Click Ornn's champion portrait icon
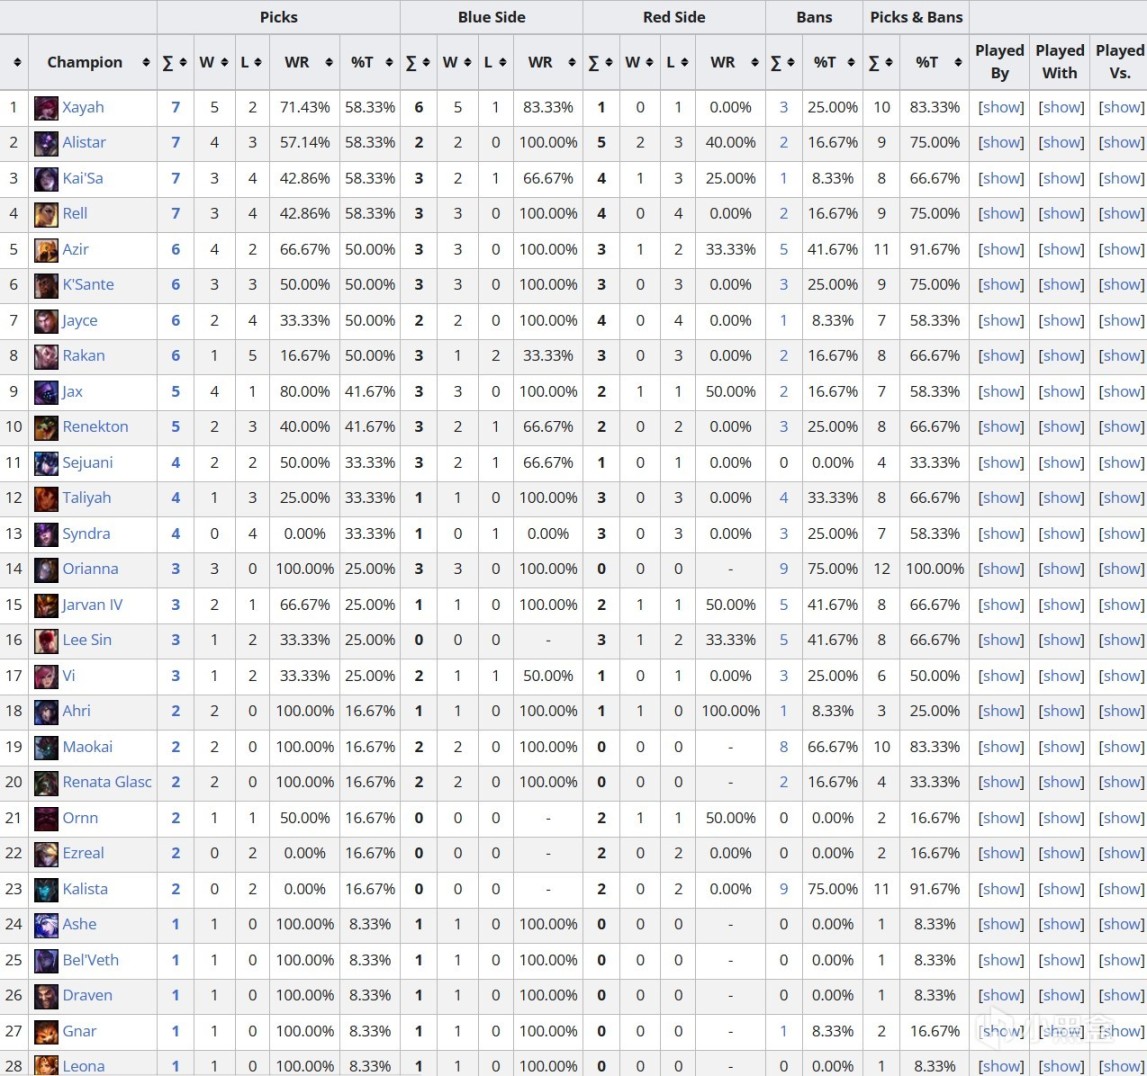Viewport: 1147px width, 1076px height. (46, 819)
